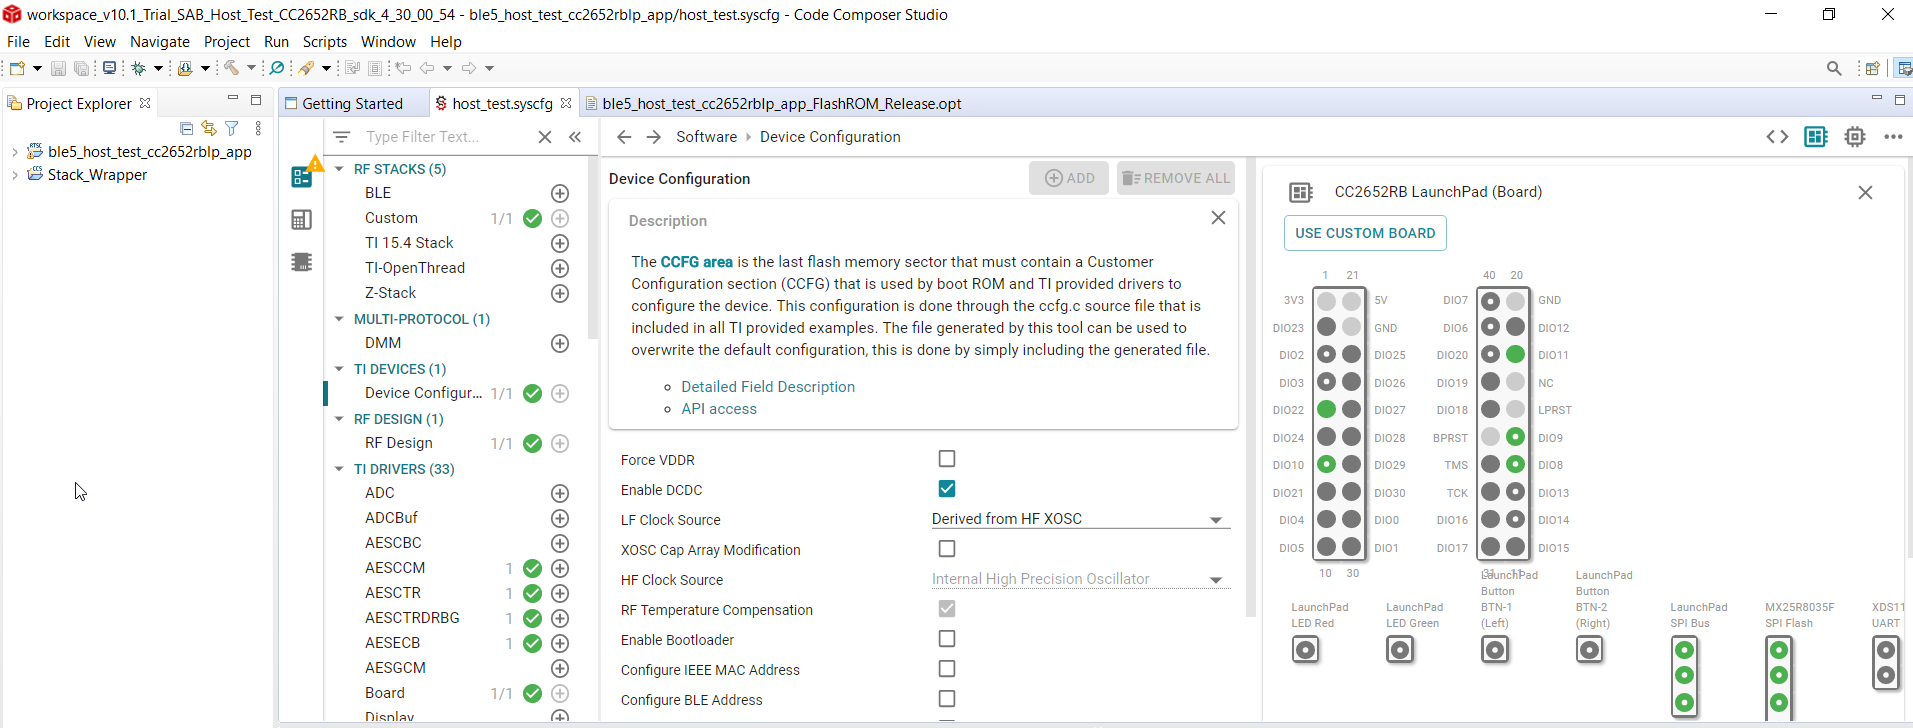Collapse the module sidebar with double chevron

[x=575, y=137]
